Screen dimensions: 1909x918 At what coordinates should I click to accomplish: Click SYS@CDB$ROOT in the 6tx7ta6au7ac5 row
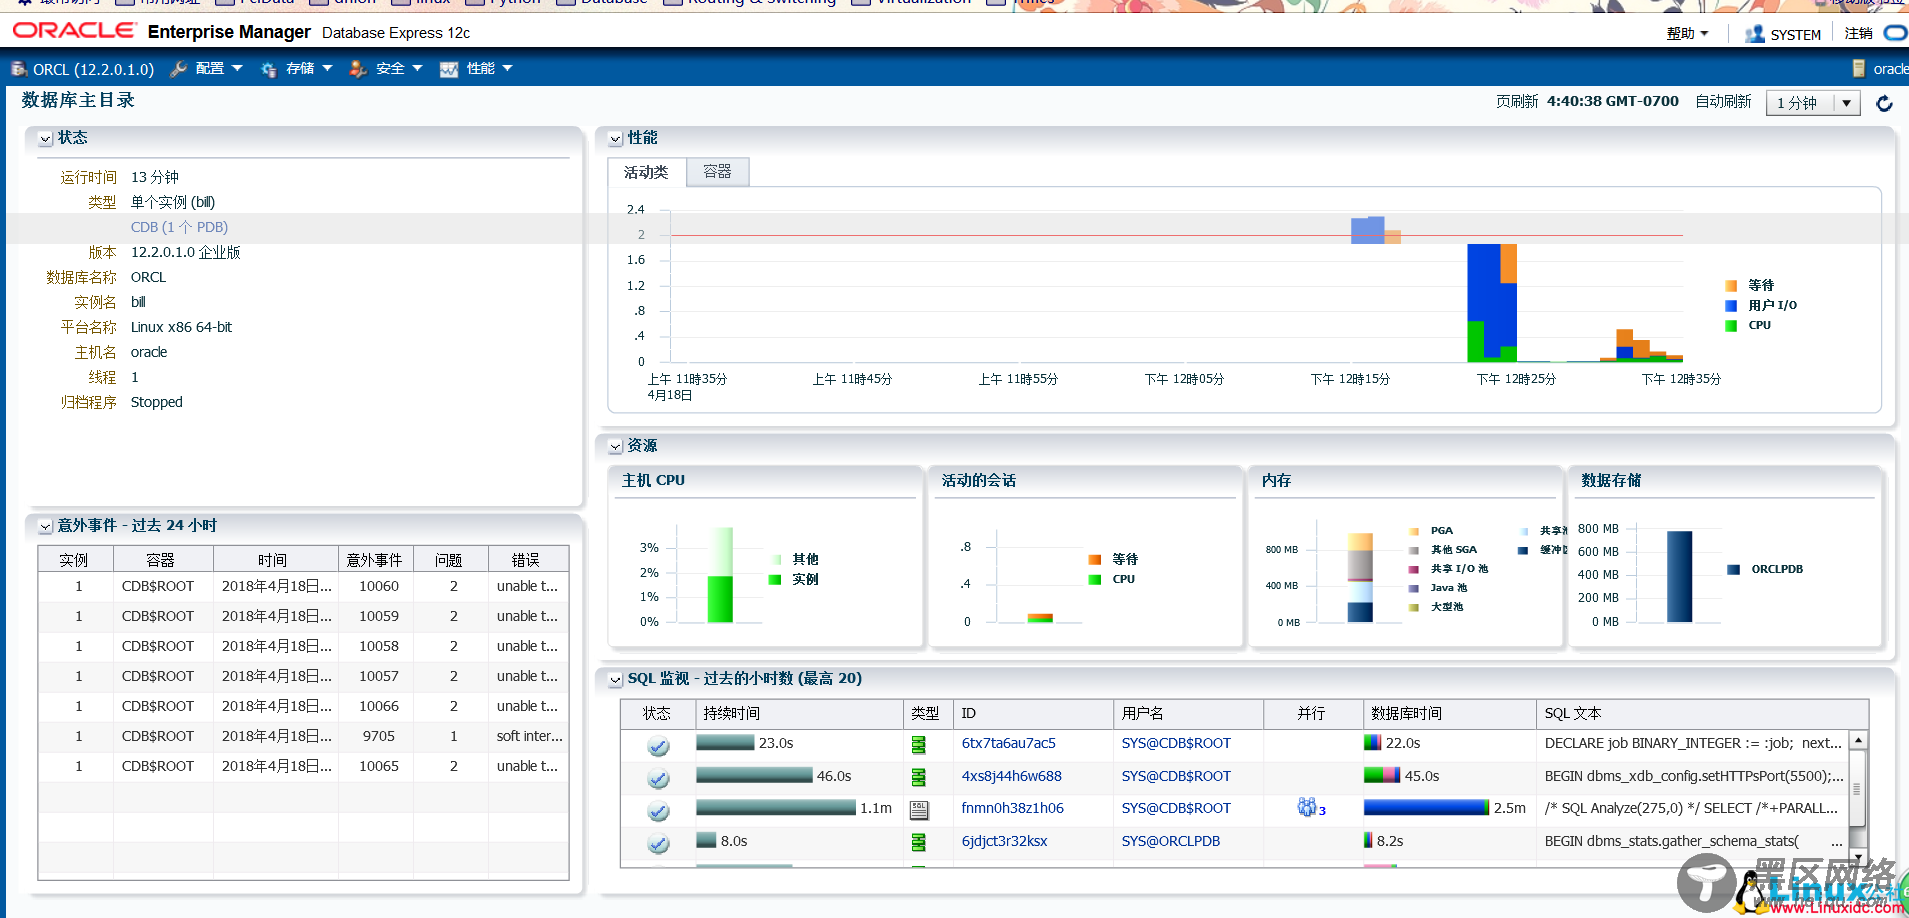1176,743
